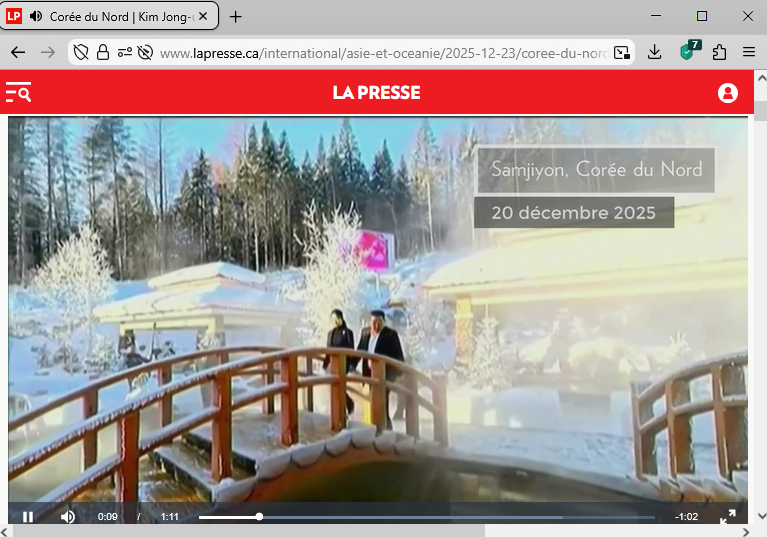Image resolution: width=767 pixels, height=537 pixels.
Task: Click the horizontal scrollbar right arrow
Action: point(746,531)
